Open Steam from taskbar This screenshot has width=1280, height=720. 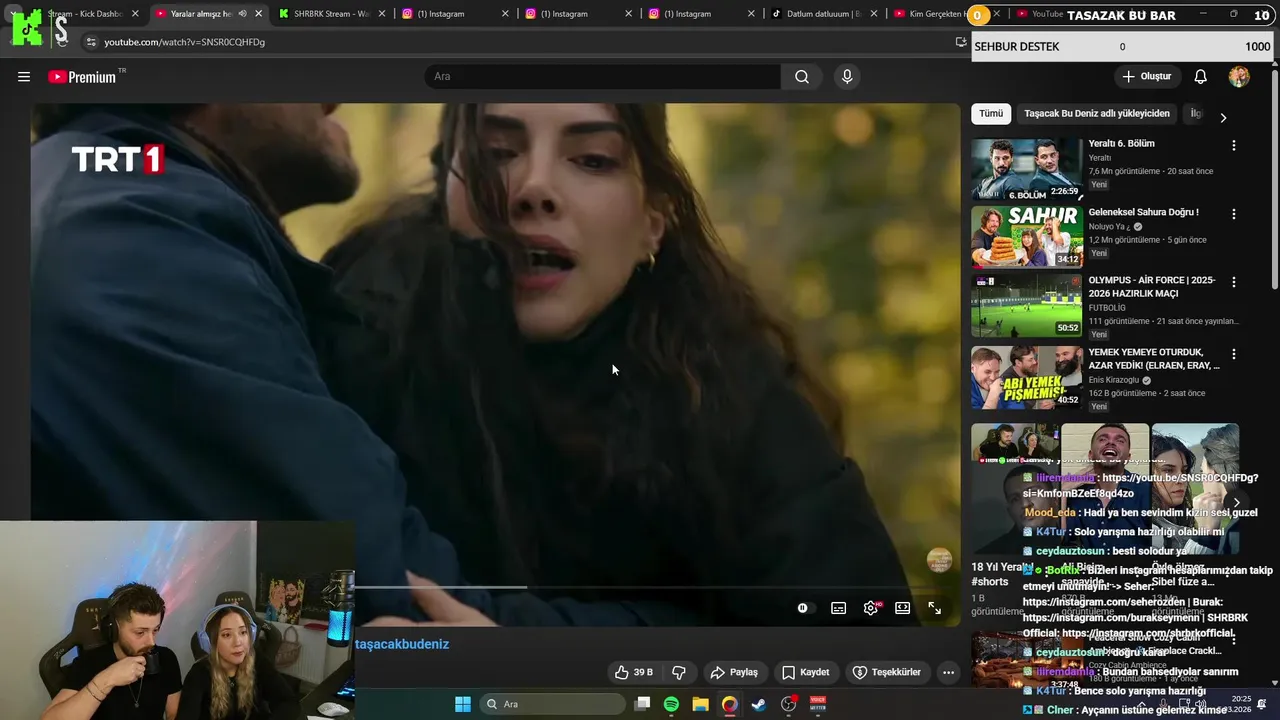(759, 704)
